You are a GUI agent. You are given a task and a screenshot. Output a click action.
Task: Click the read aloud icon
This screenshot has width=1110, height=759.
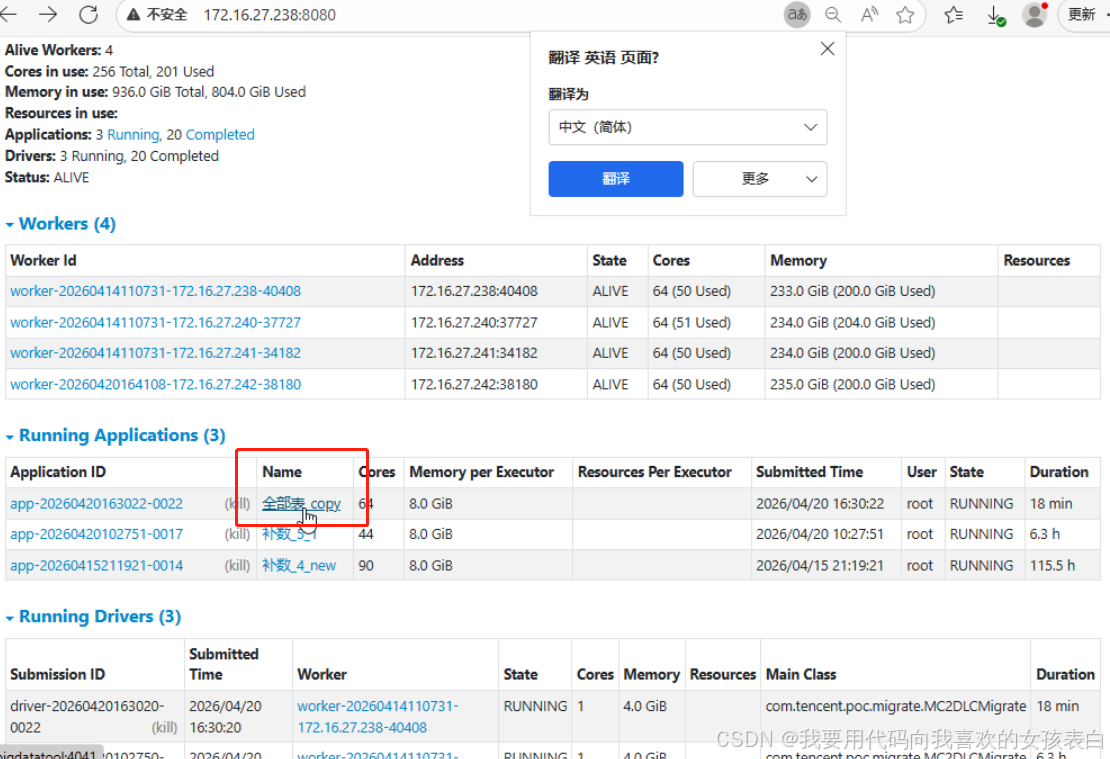[x=869, y=14]
